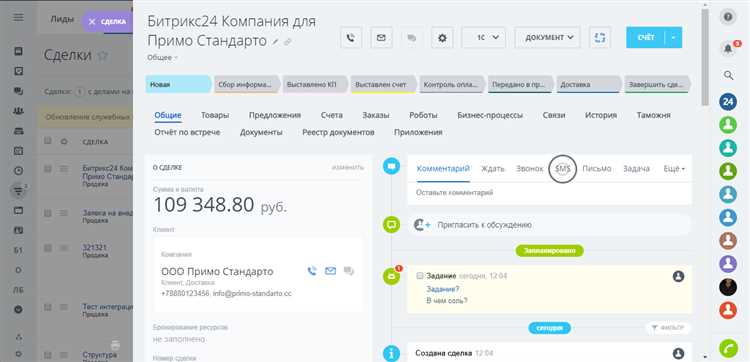
Task: Click the Оставьте комментарий input field
Action: pyautogui.click(x=550, y=193)
